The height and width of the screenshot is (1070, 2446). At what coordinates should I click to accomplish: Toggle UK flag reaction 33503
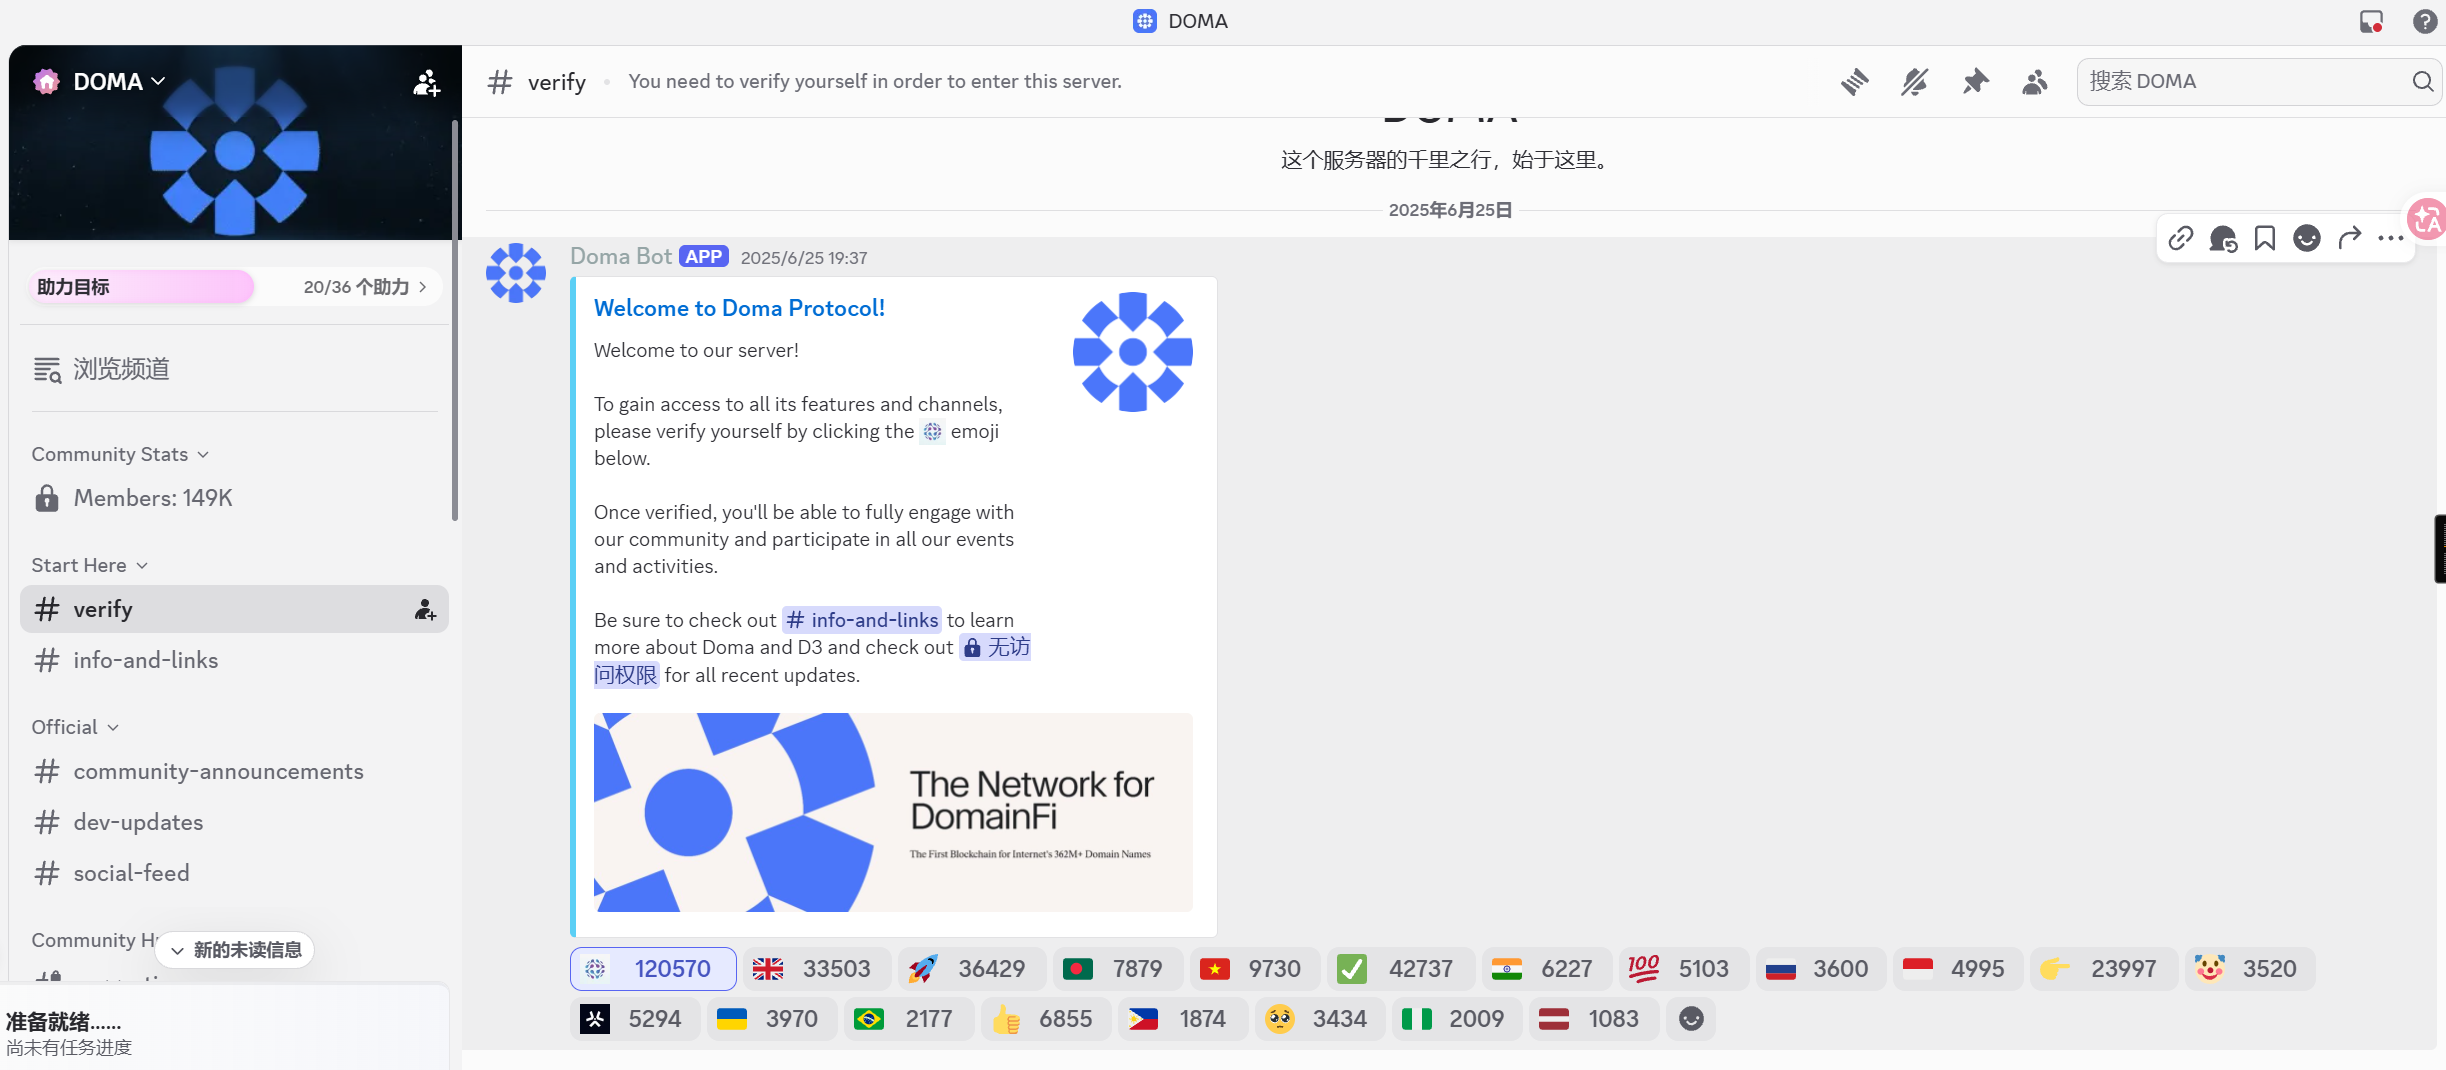pos(816,969)
